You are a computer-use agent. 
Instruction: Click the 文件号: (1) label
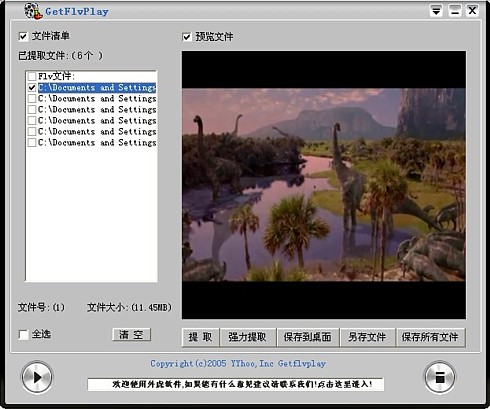[x=41, y=307]
